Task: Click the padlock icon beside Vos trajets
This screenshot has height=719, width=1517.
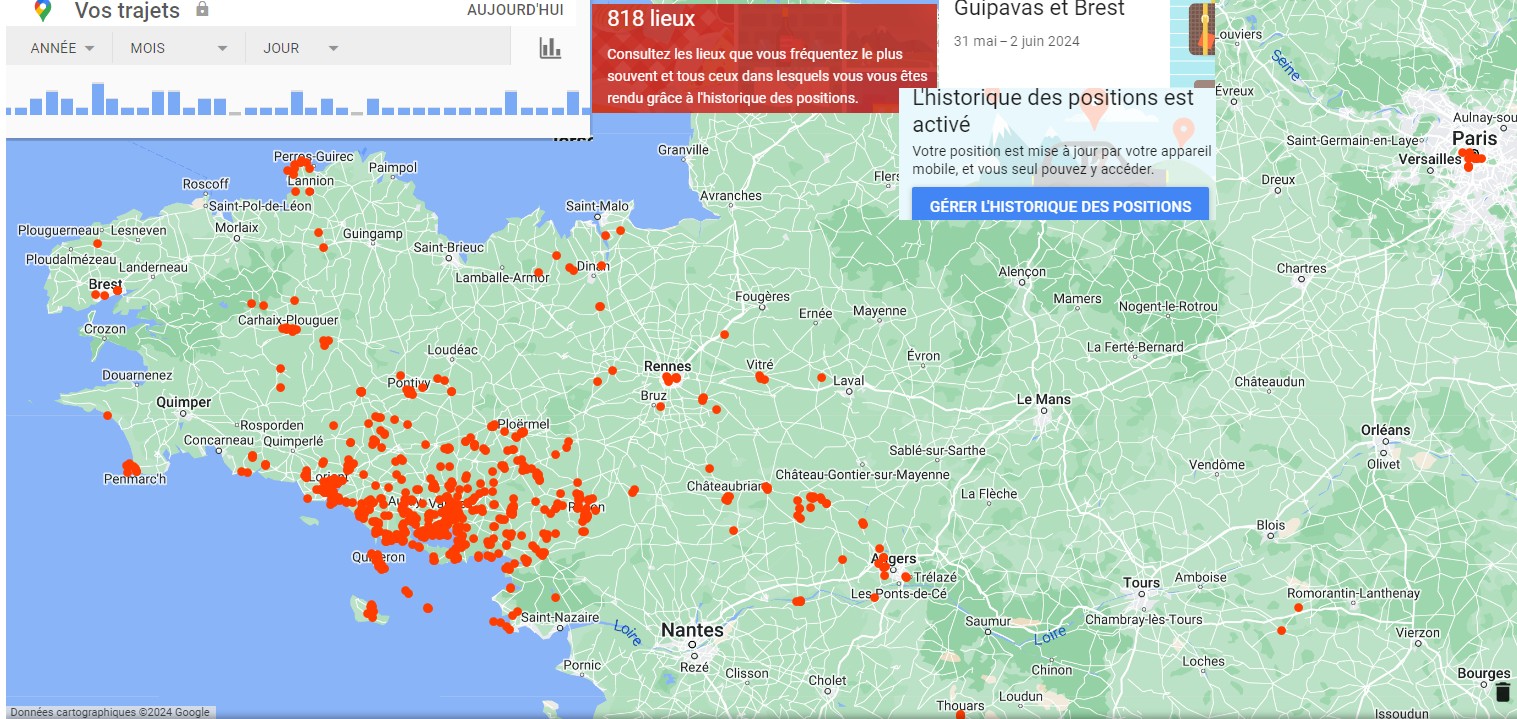Action: click(202, 10)
